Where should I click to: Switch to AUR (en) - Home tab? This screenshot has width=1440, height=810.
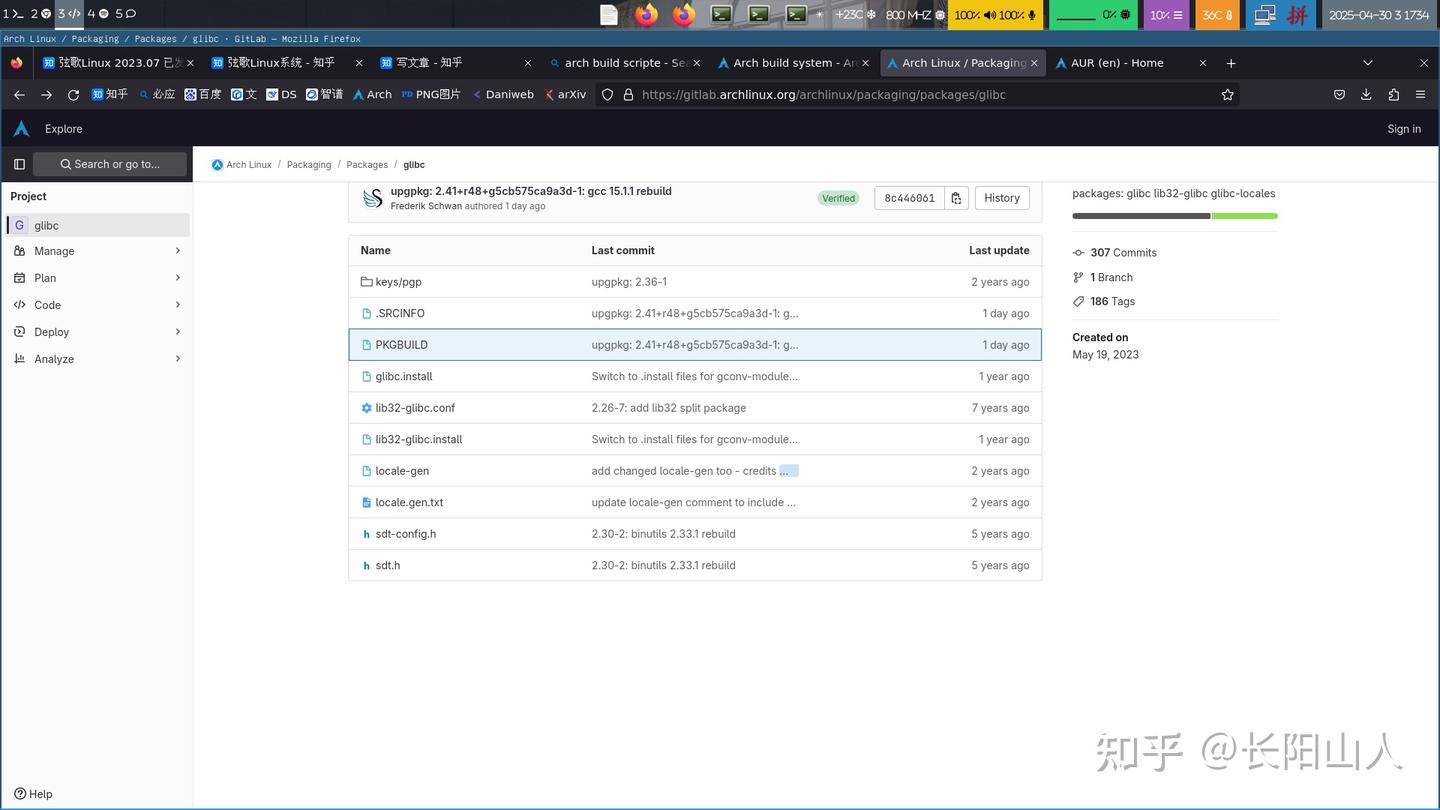click(x=1130, y=63)
